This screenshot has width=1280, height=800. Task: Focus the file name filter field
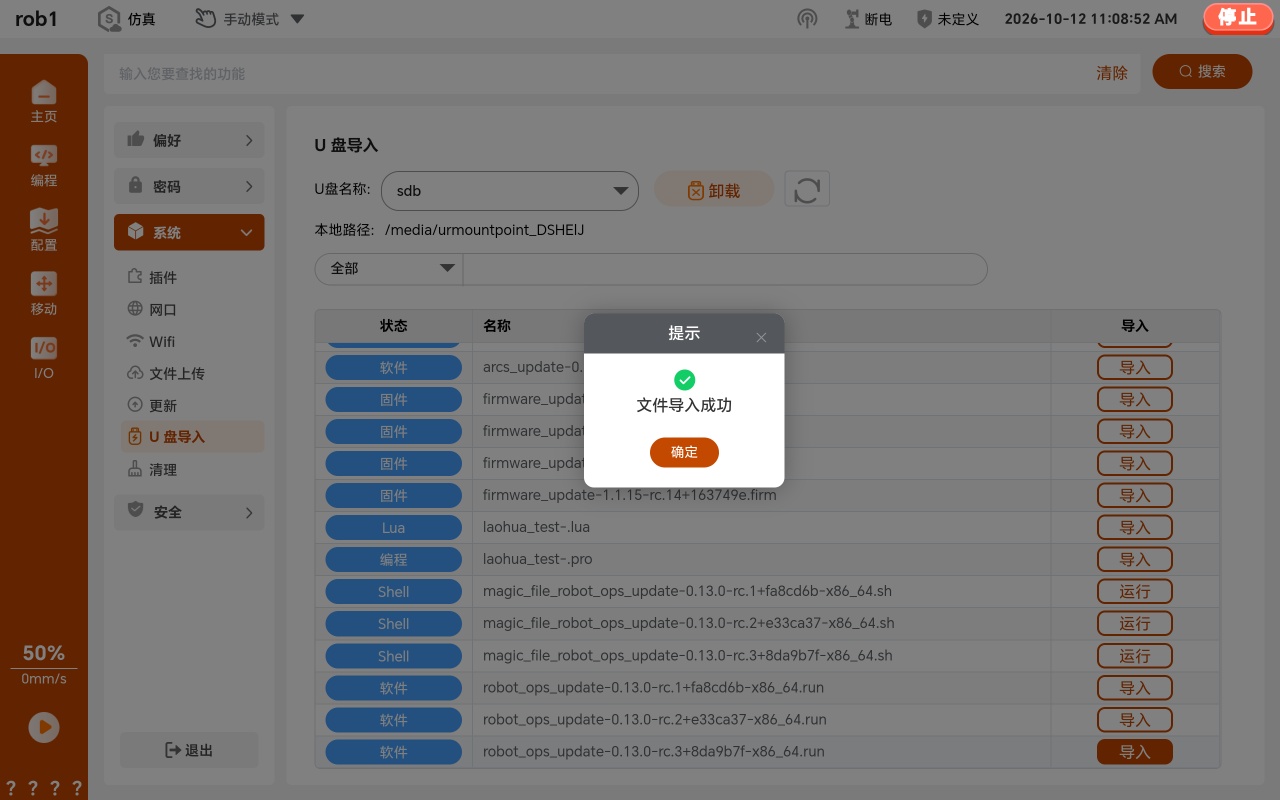pyautogui.click(x=725, y=269)
